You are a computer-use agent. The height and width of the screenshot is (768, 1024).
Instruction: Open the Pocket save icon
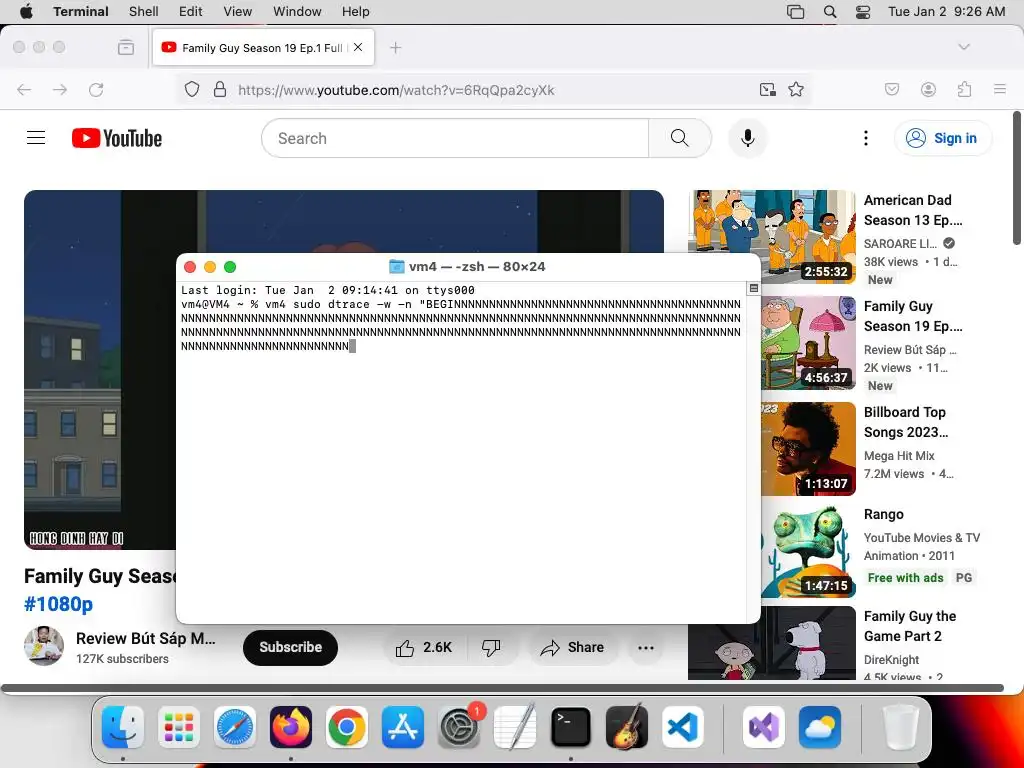tap(892, 89)
